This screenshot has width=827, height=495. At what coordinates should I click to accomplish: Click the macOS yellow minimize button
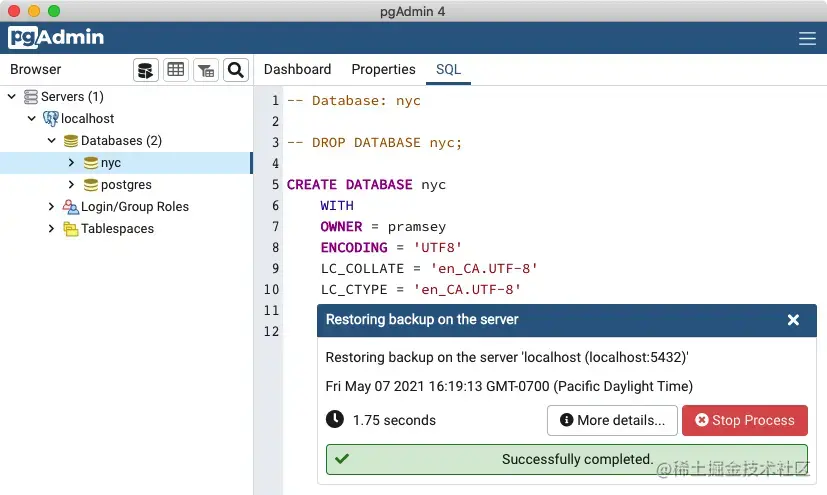click(x=34, y=11)
